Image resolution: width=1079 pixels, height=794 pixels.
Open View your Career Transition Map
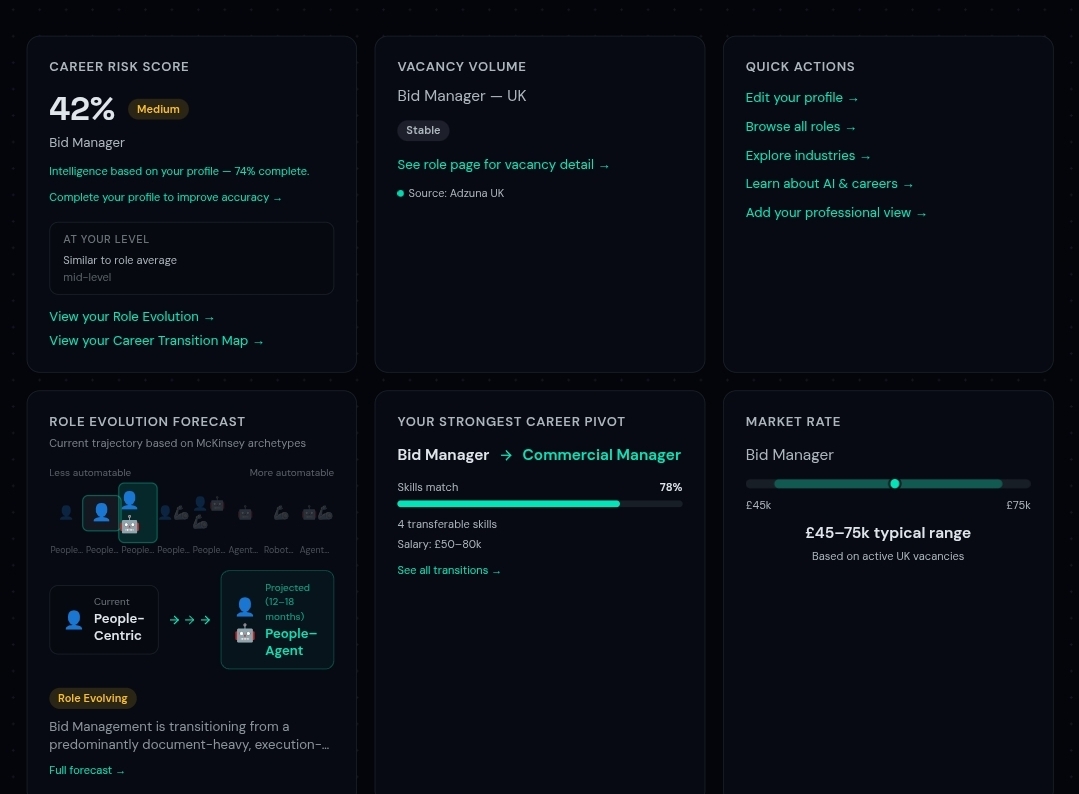tap(156, 340)
